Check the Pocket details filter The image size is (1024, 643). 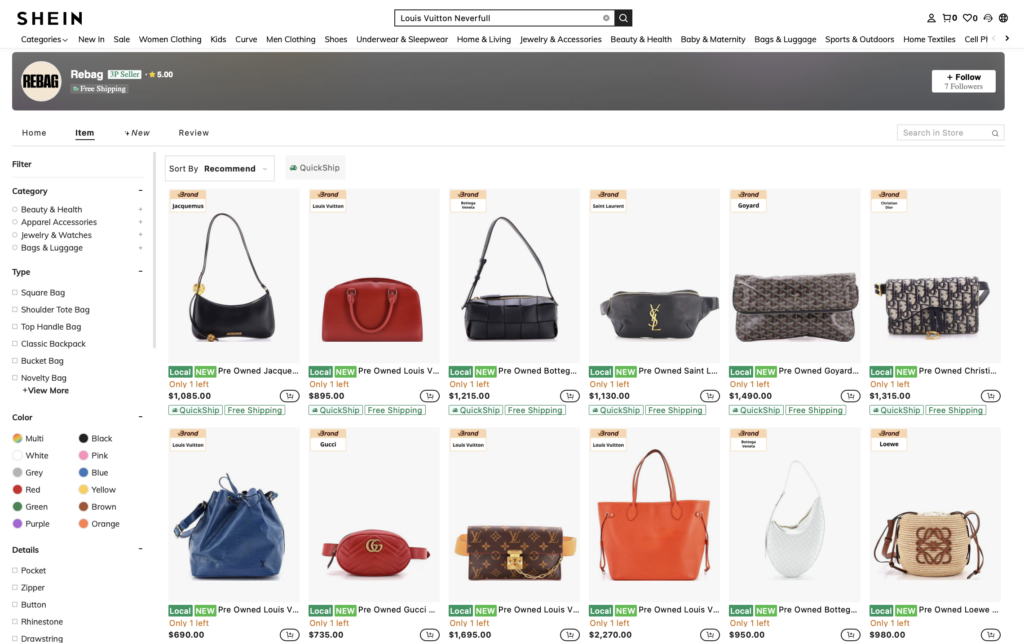pyautogui.click(x=15, y=571)
